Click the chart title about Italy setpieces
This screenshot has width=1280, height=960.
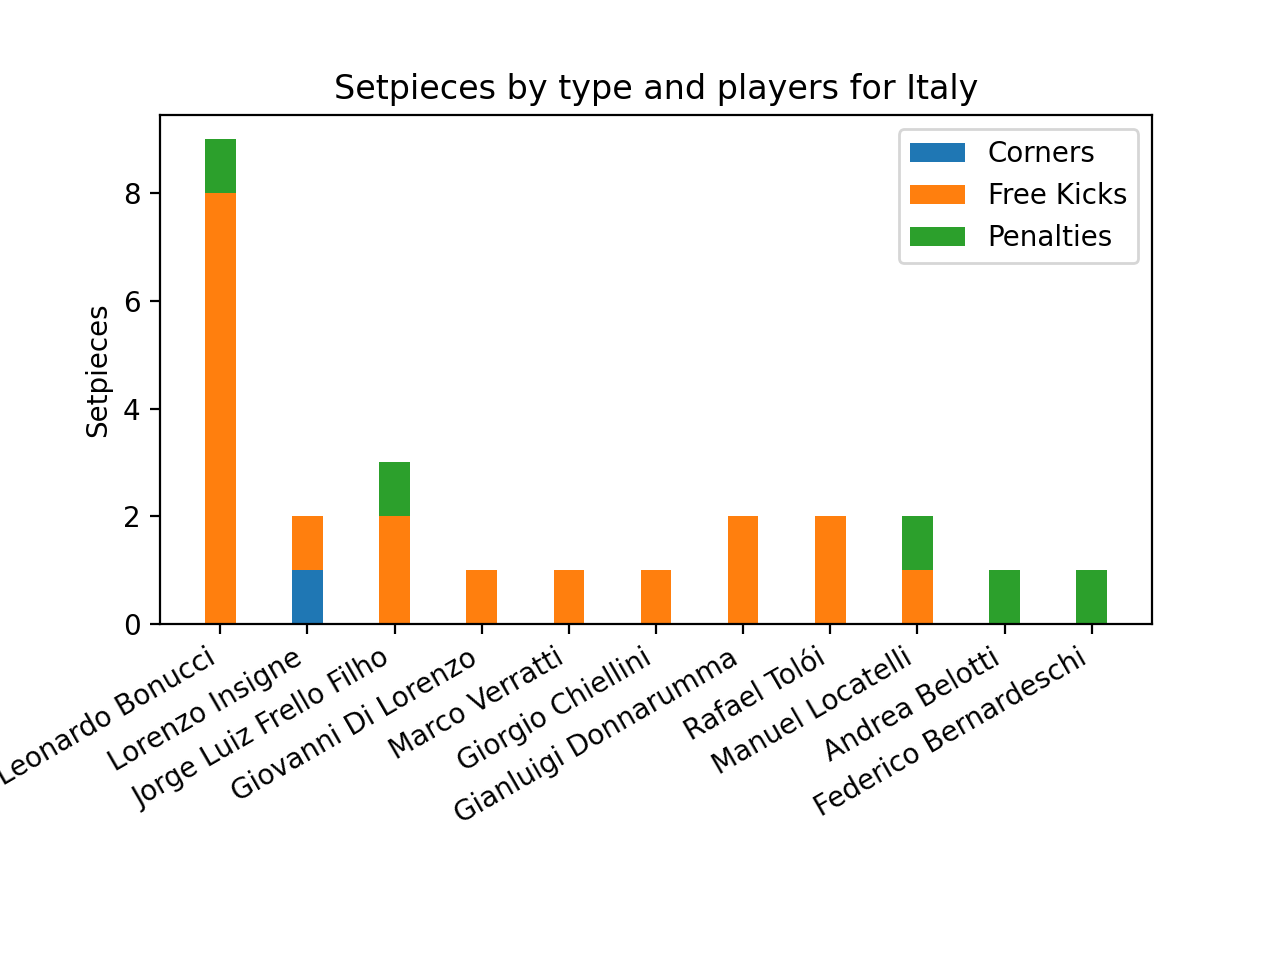tap(656, 88)
